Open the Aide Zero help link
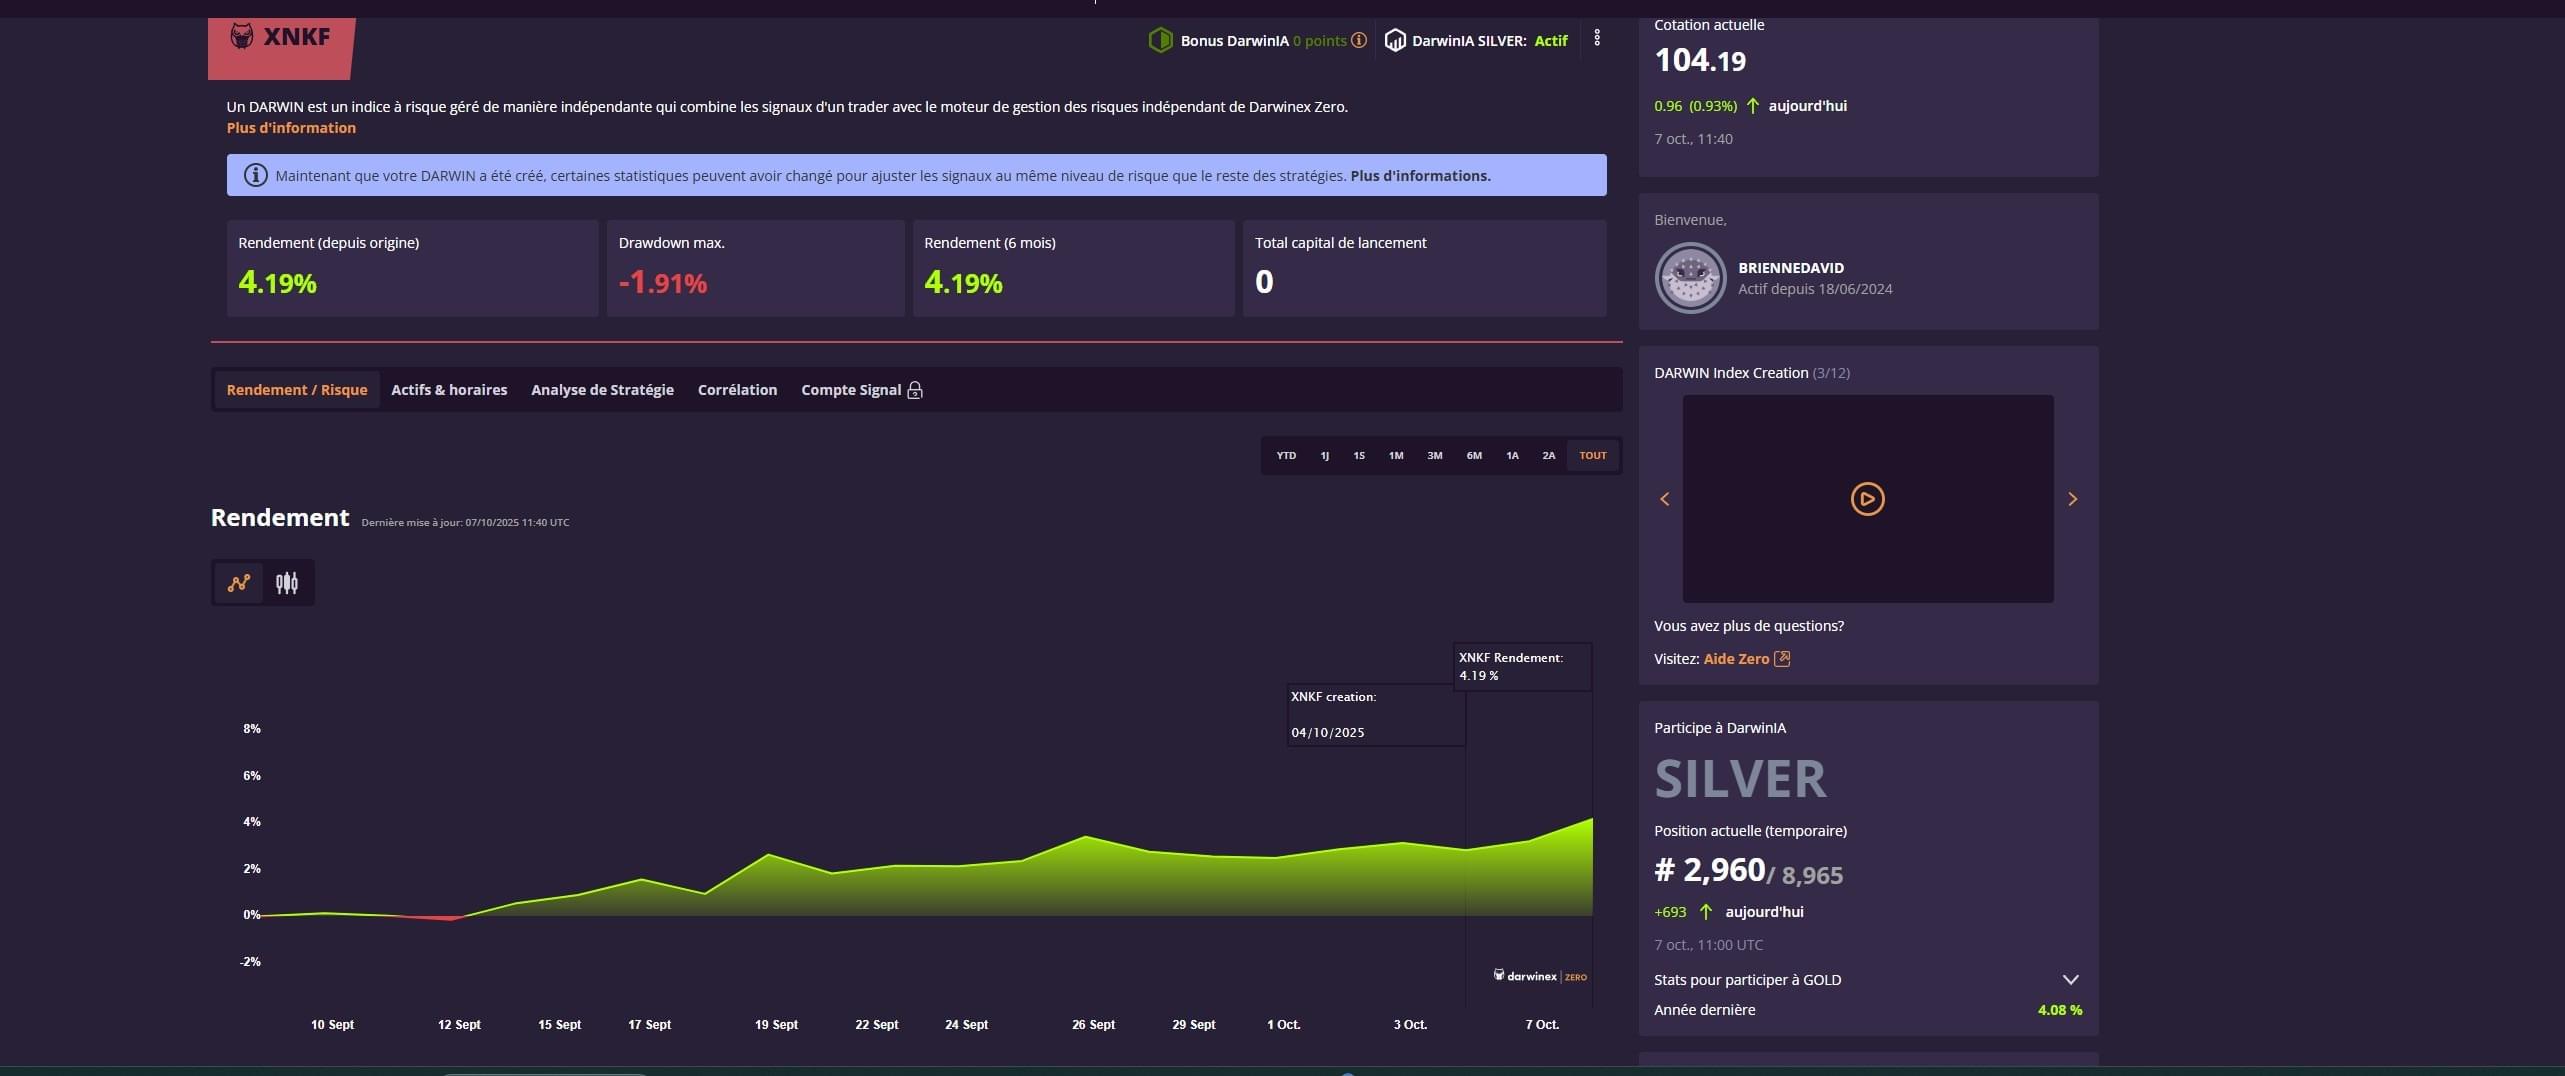The width and height of the screenshot is (2565, 1076). 1745,659
